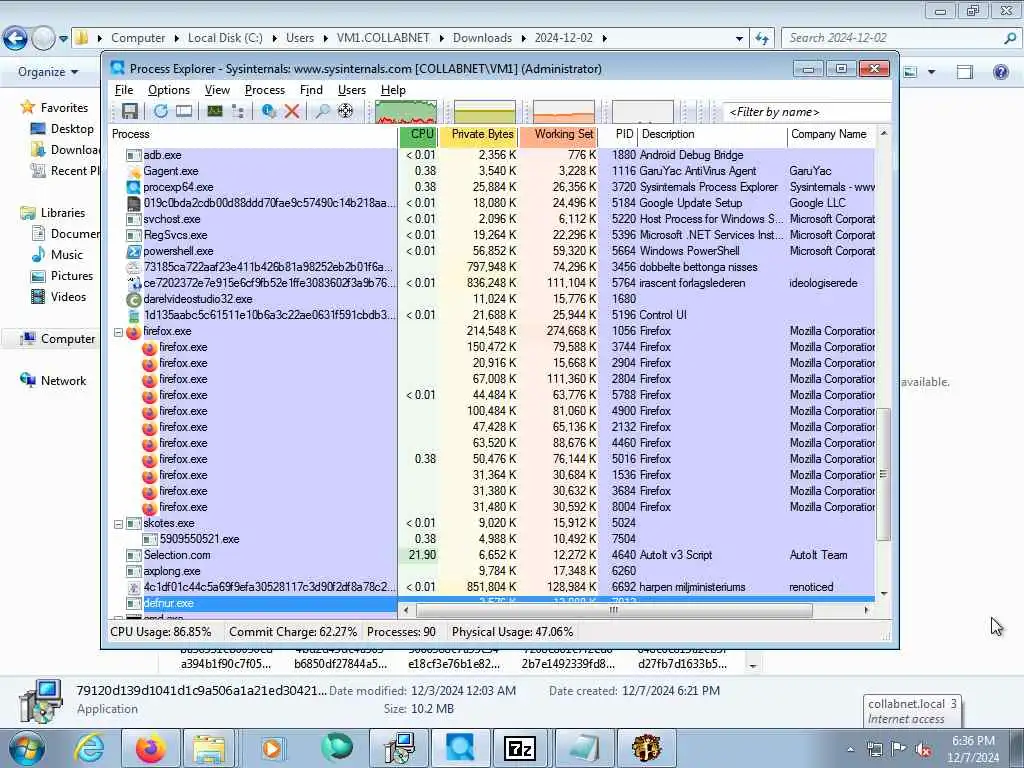The height and width of the screenshot is (768, 1024).
Task: Collapse the parent firefox.exe process tree
Action: [118, 332]
